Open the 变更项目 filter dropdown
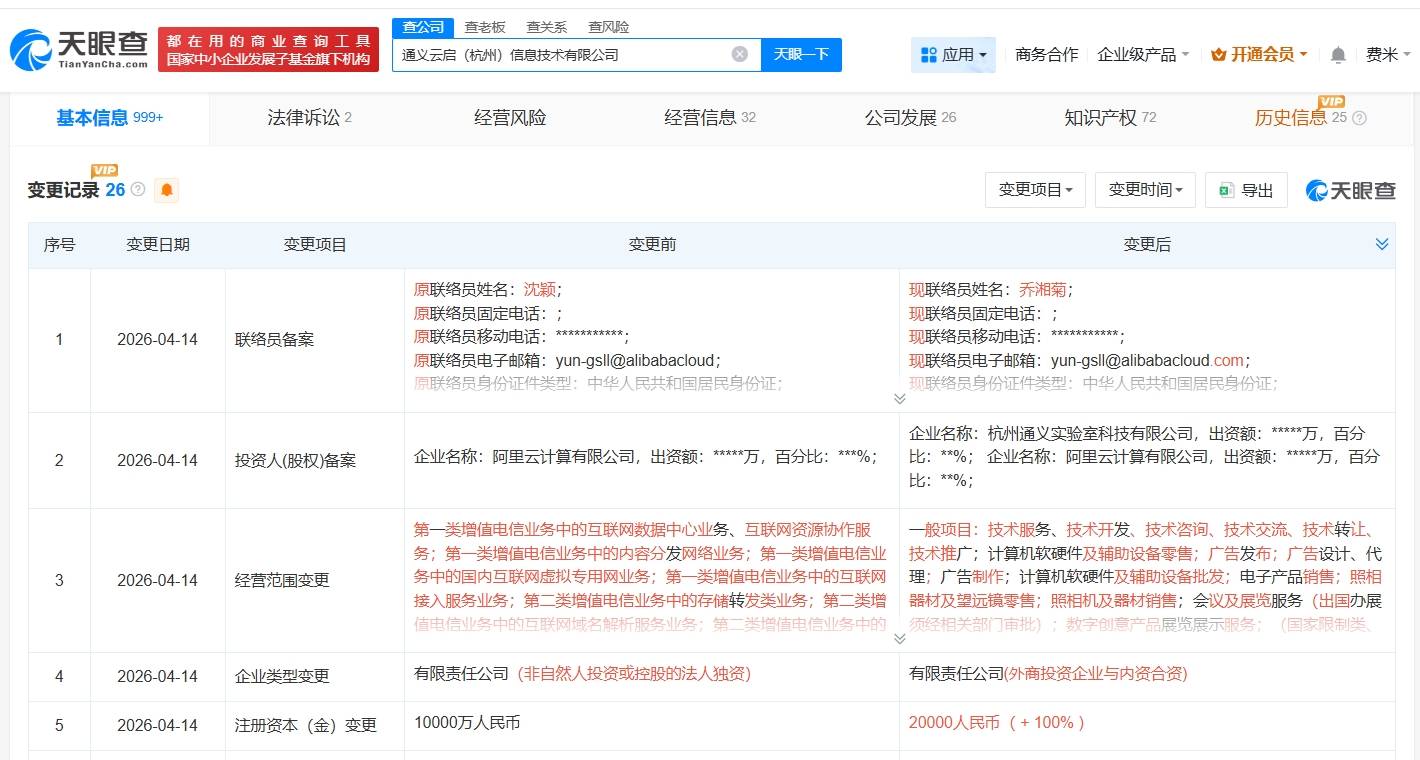The image size is (1420, 760). pyautogui.click(x=1035, y=190)
